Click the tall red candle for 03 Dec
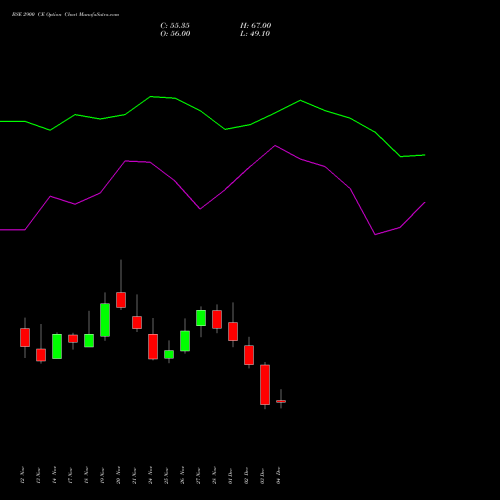The width and height of the screenshot is (500, 500). (265, 385)
